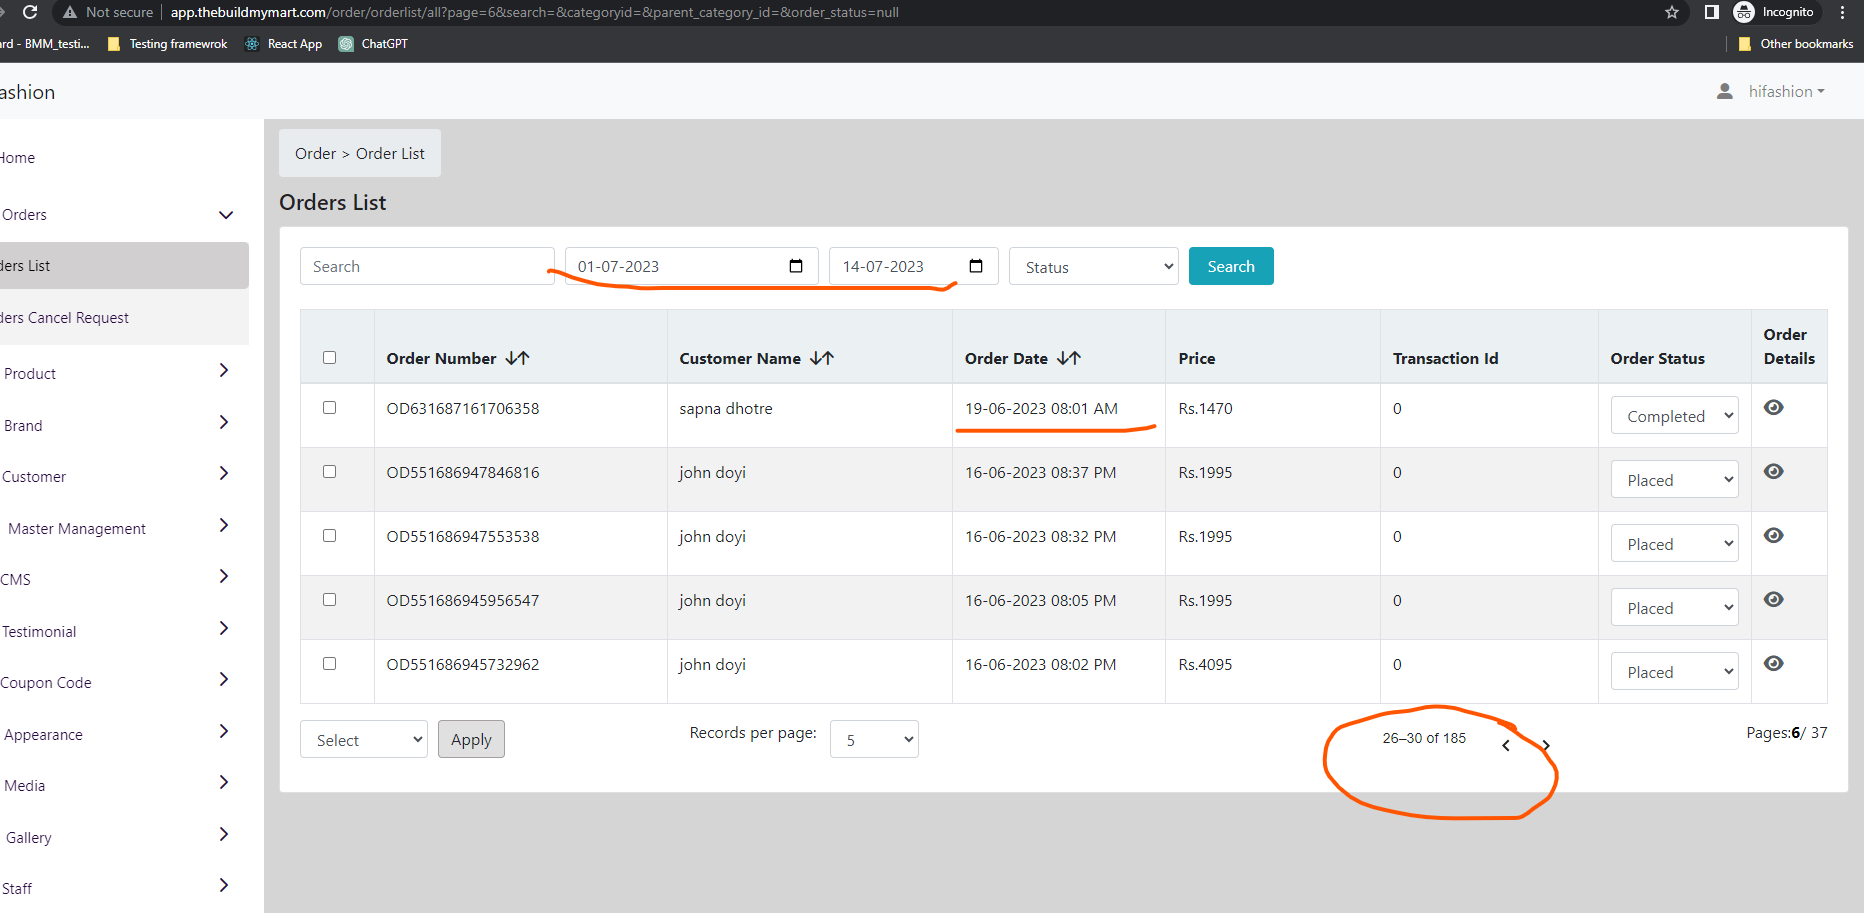This screenshot has width=1864, height=913.
Task: Check order OD551686947846816 row
Action: tap(329, 471)
